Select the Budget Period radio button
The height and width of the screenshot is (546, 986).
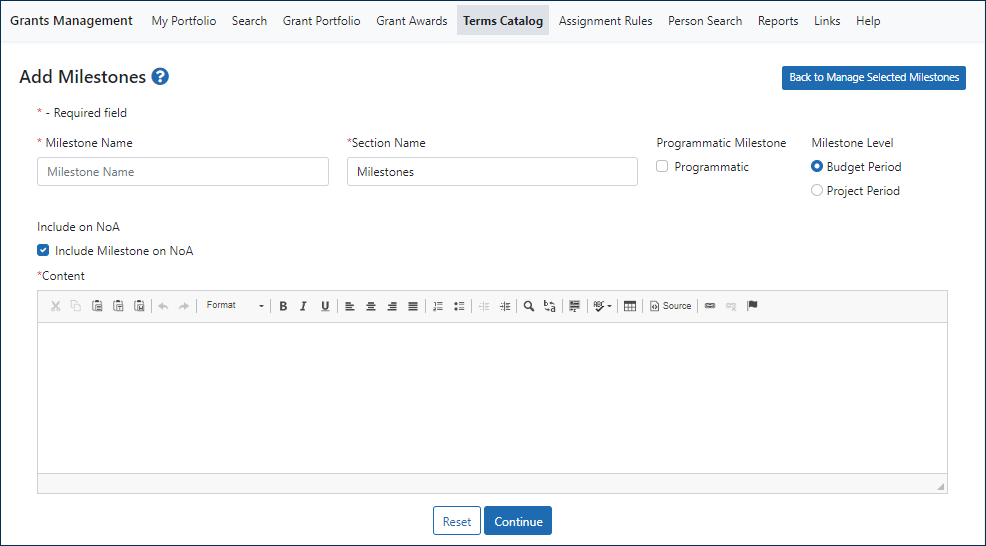point(817,167)
